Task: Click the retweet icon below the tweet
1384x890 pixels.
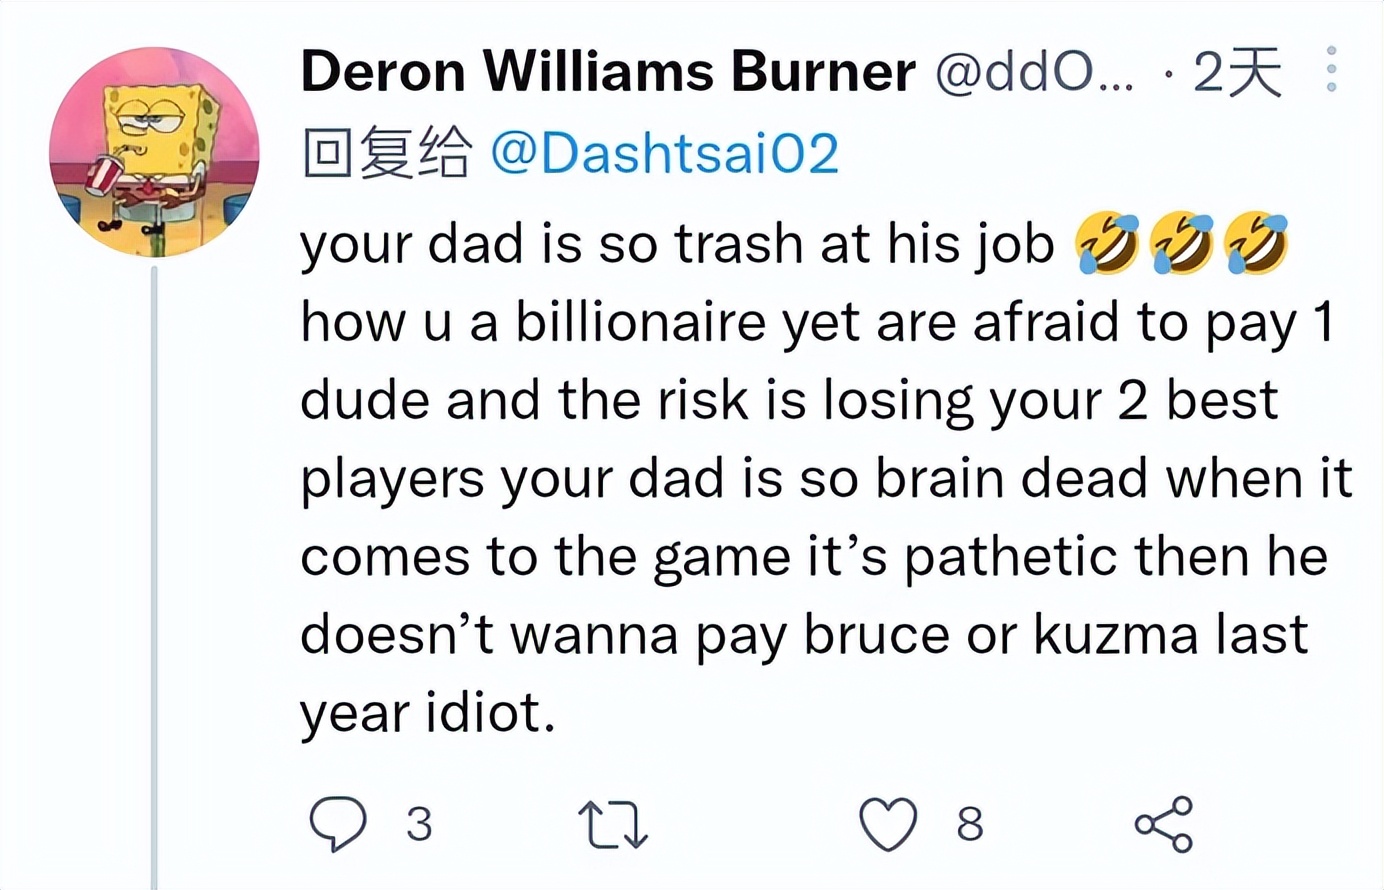Action: [614, 822]
